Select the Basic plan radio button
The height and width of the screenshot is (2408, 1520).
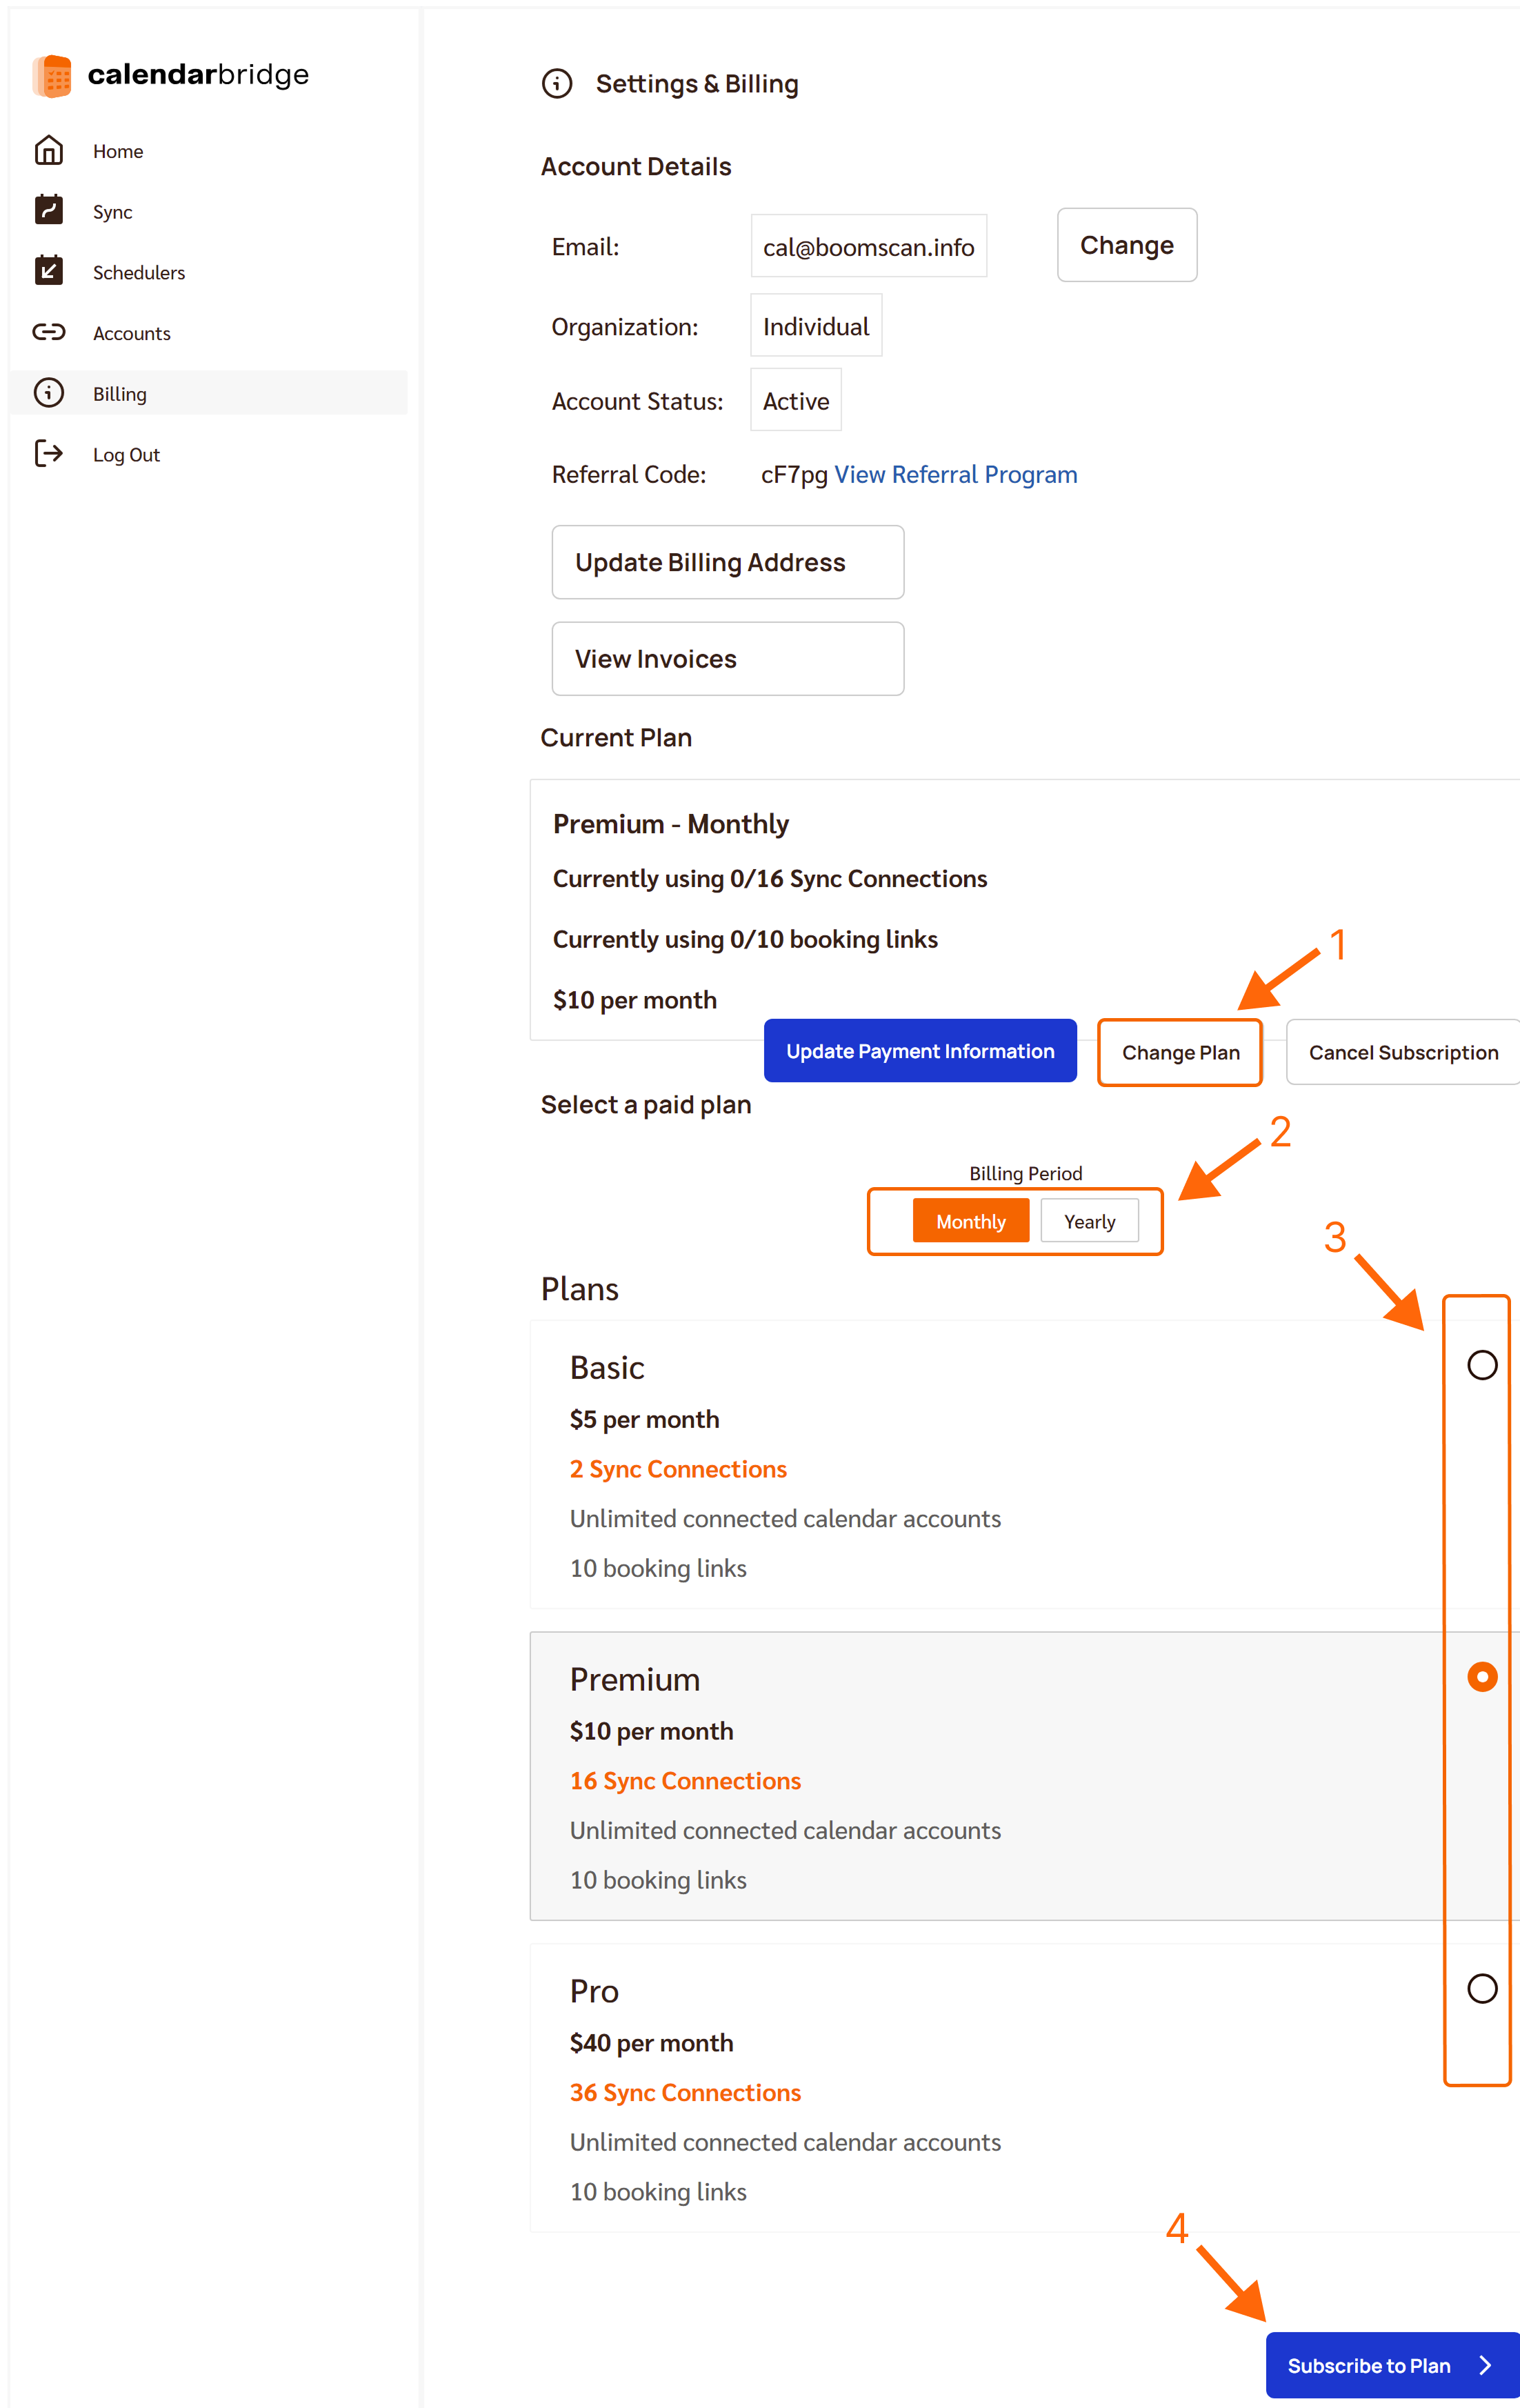pyautogui.click(x=1482, y=1365)
